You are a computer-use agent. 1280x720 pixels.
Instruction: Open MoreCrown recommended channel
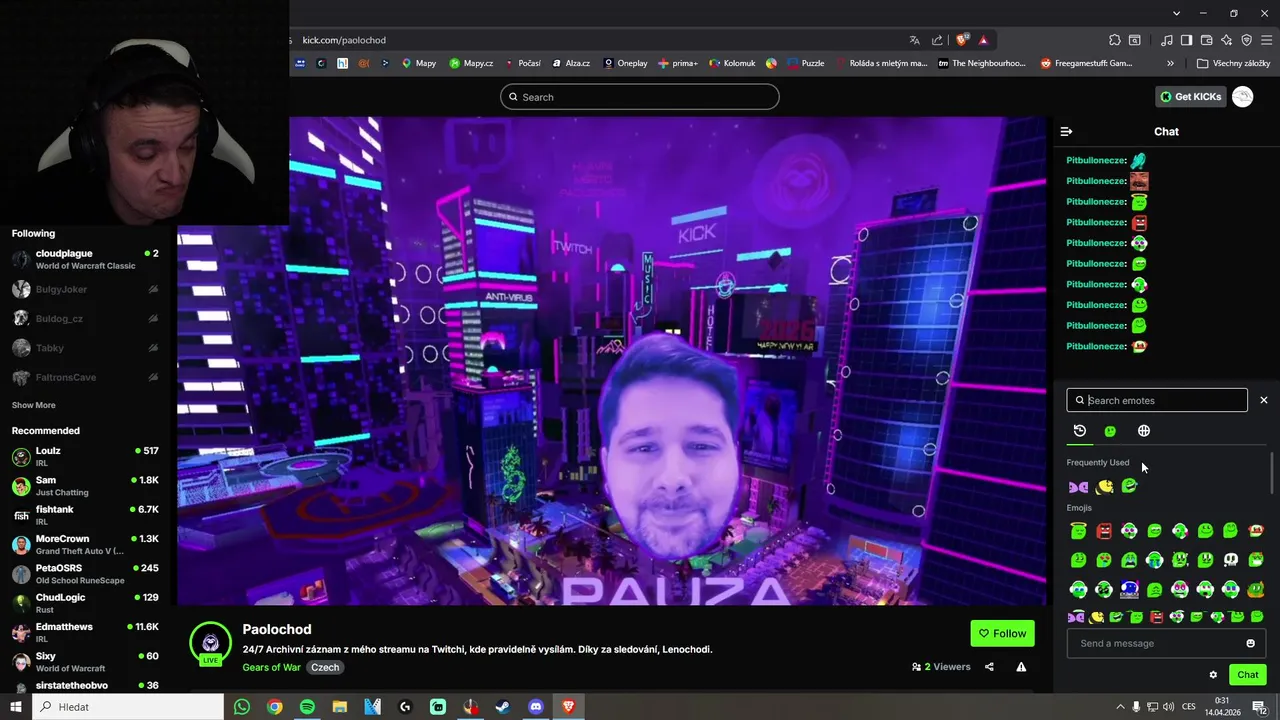coord(85,545)
